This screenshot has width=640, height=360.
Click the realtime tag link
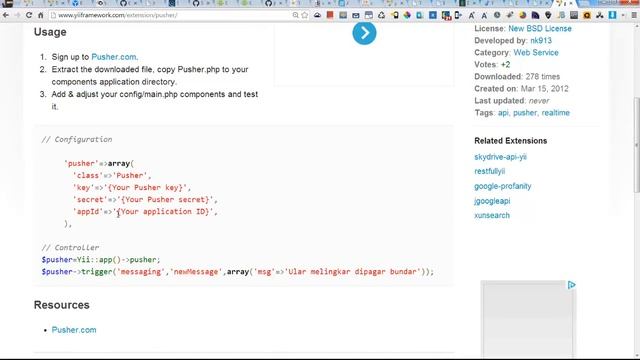click(x=556, y=113)
